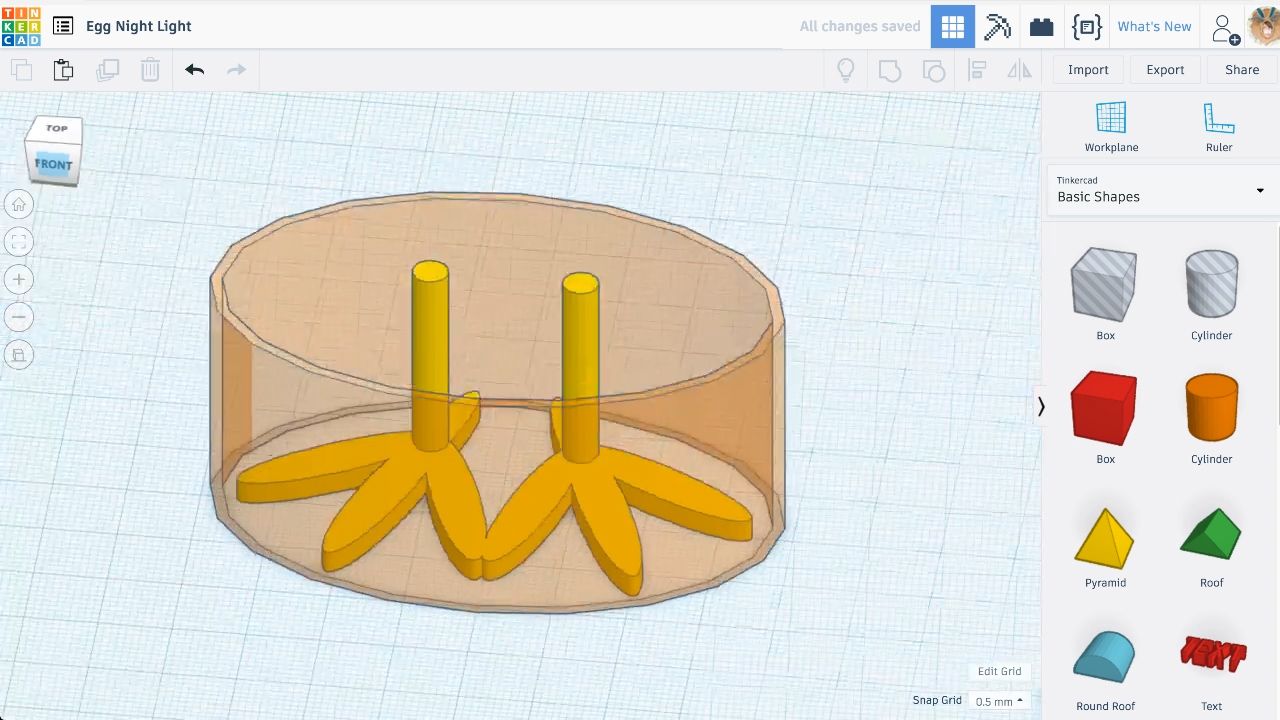Click the Edit Grid button
Screen dimensions: 1280x720
pos(999,671)
